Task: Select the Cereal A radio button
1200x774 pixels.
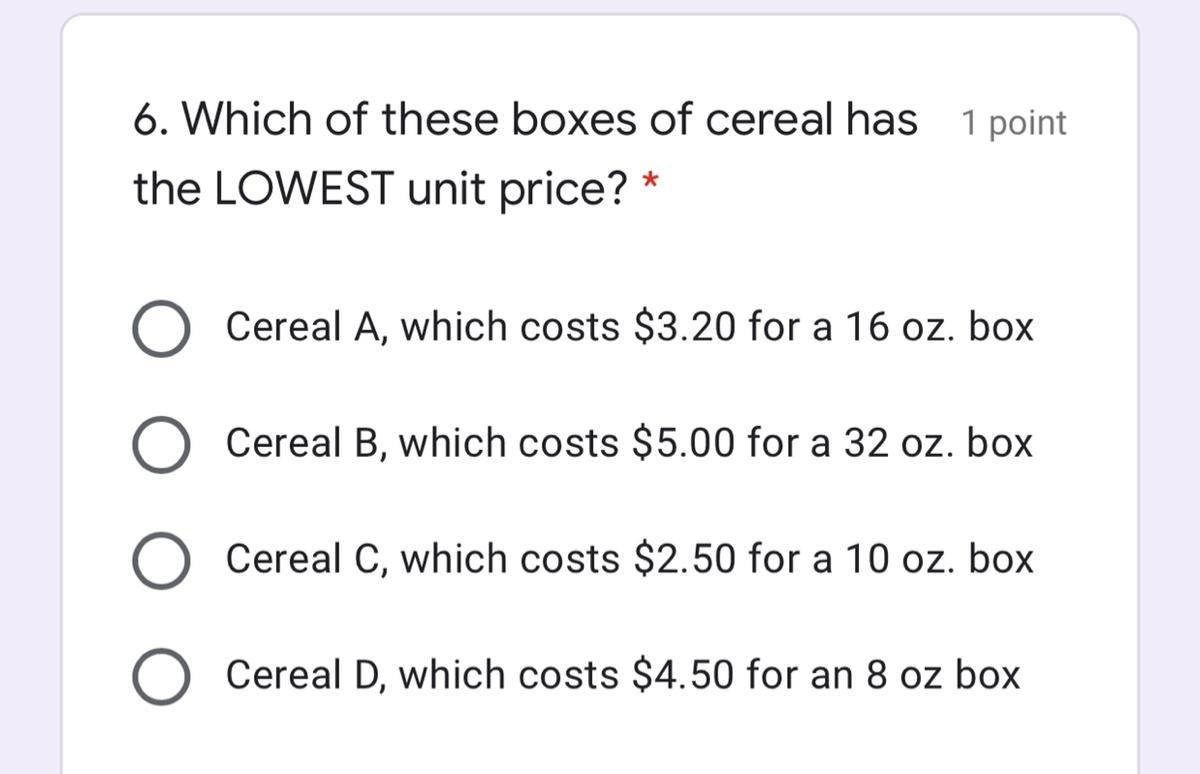Action: [x=161, y=329]
